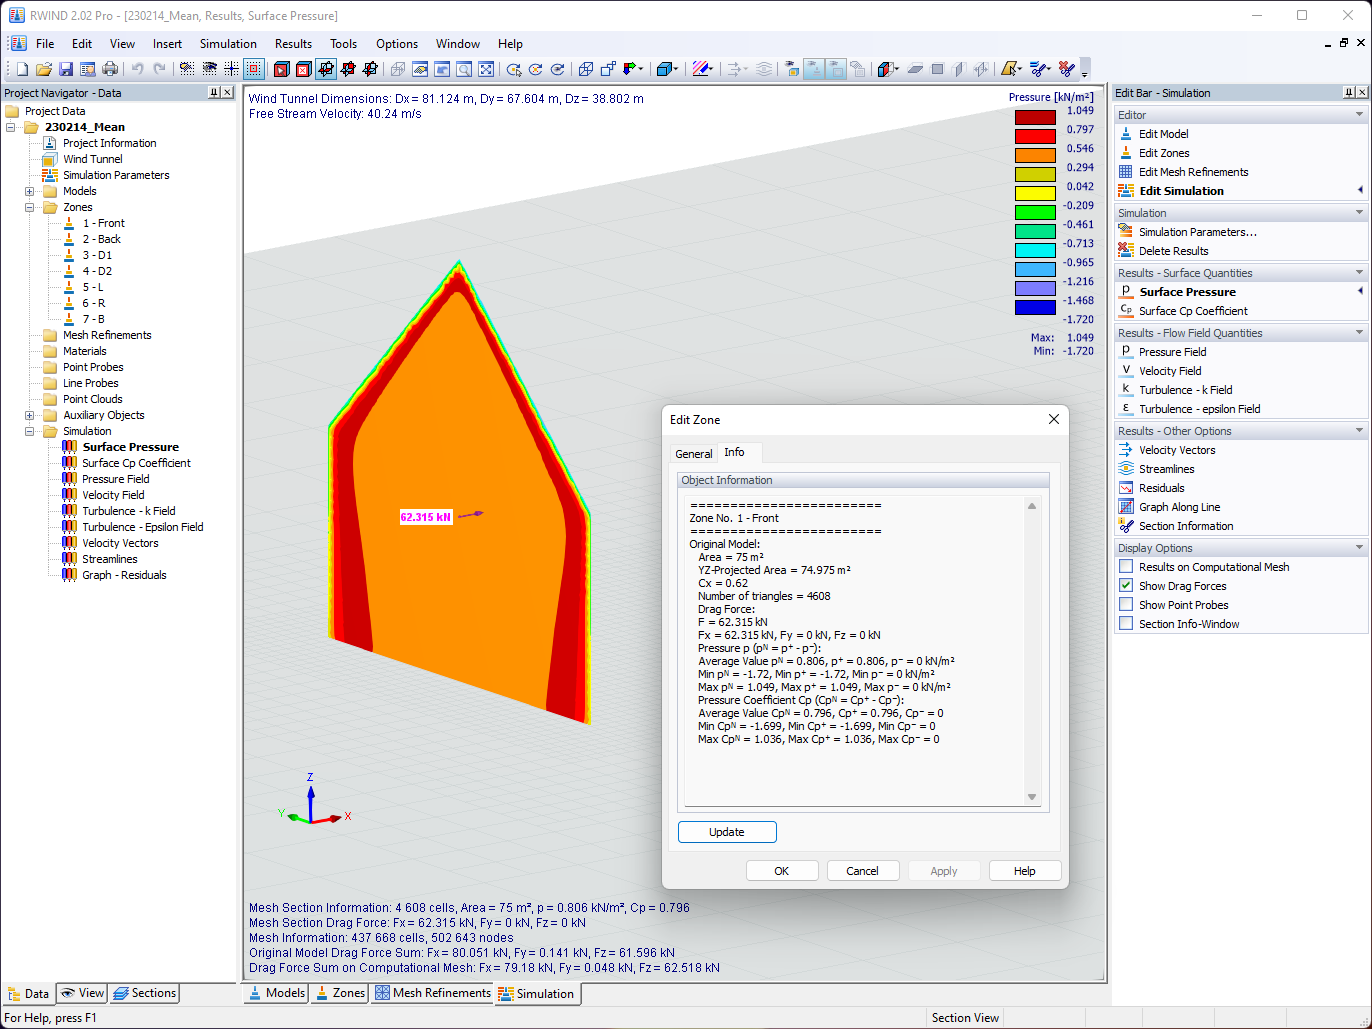
Task: Click the Update button in Edit Zone
Action: (x=727, y=832)
